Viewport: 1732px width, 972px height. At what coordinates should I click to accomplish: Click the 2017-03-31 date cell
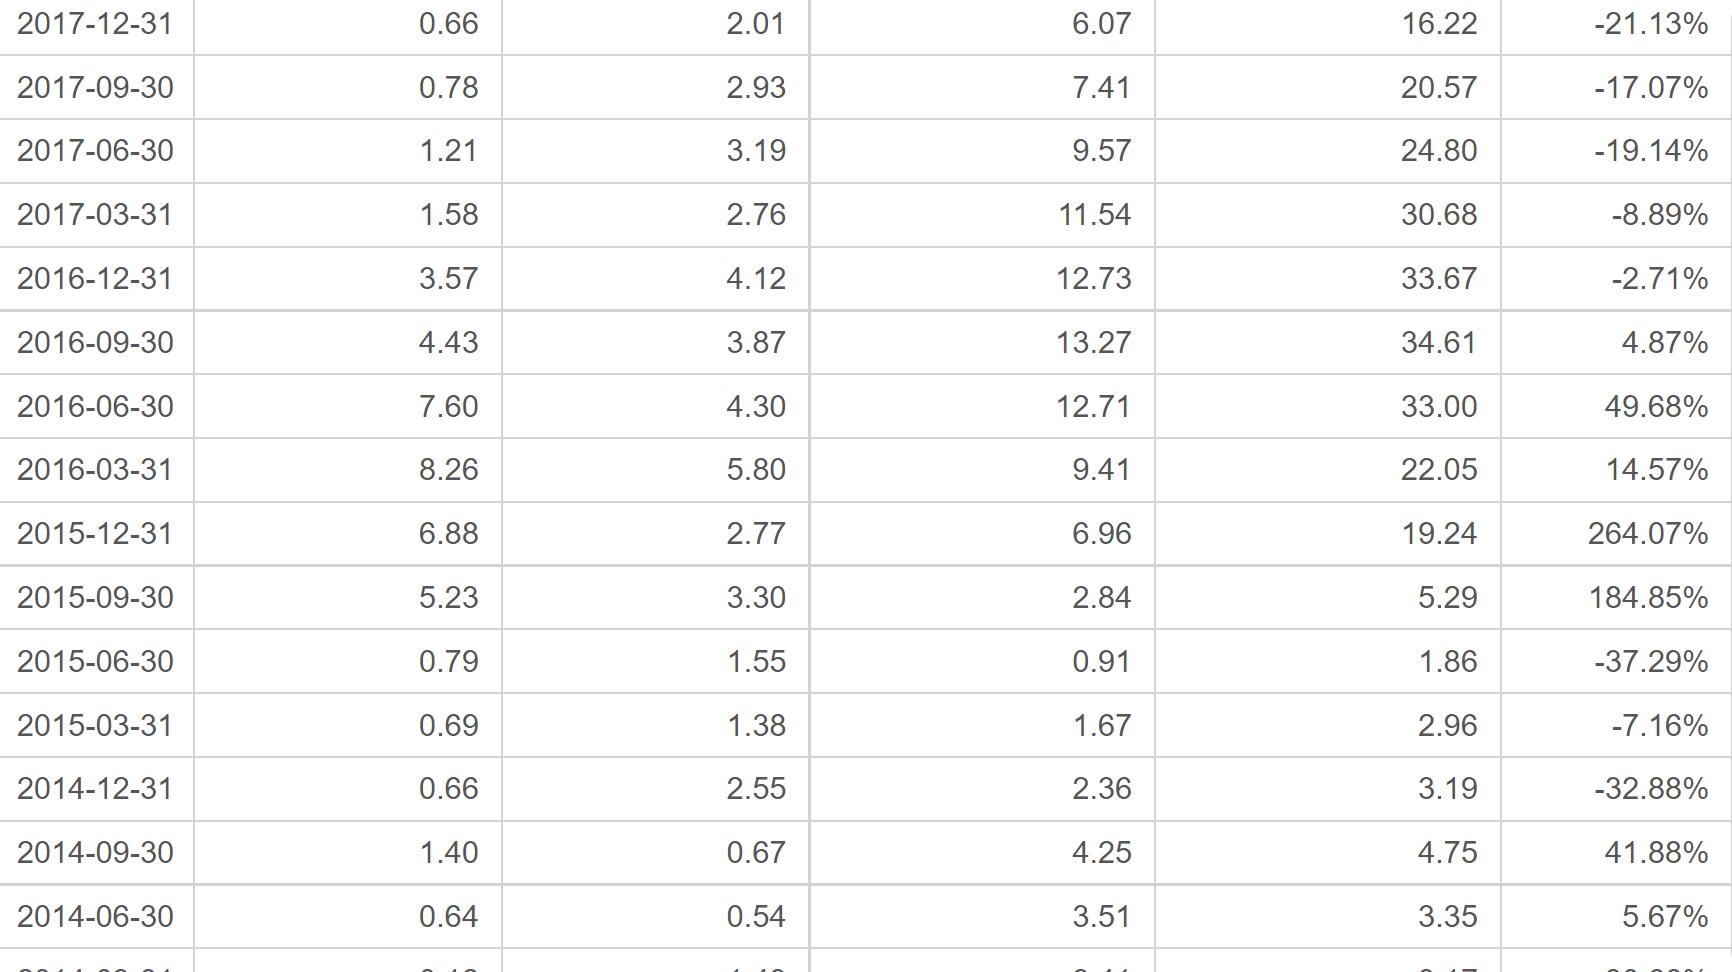click(x=96, y=215)
